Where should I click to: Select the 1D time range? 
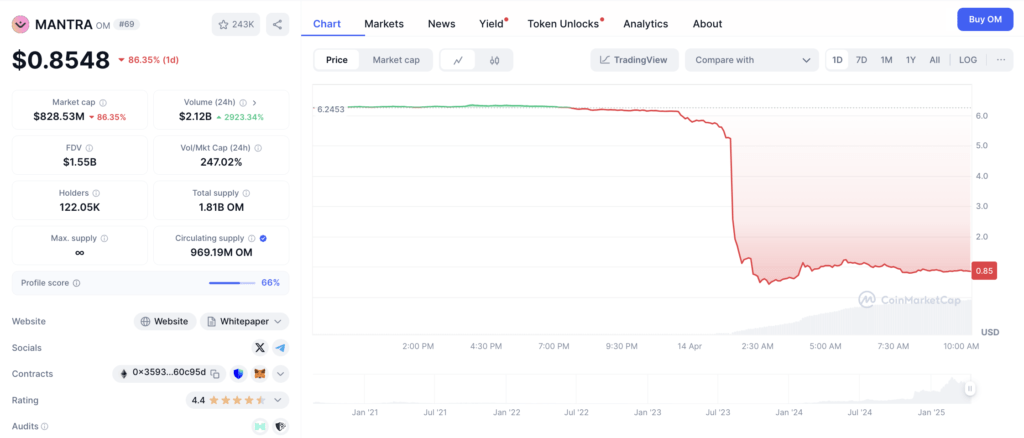point(837,60)
